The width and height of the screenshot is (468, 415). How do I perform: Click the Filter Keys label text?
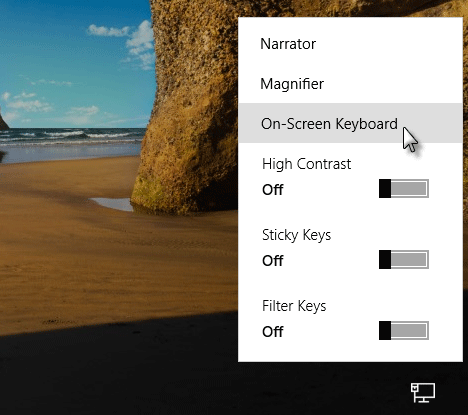coord(294,306)
